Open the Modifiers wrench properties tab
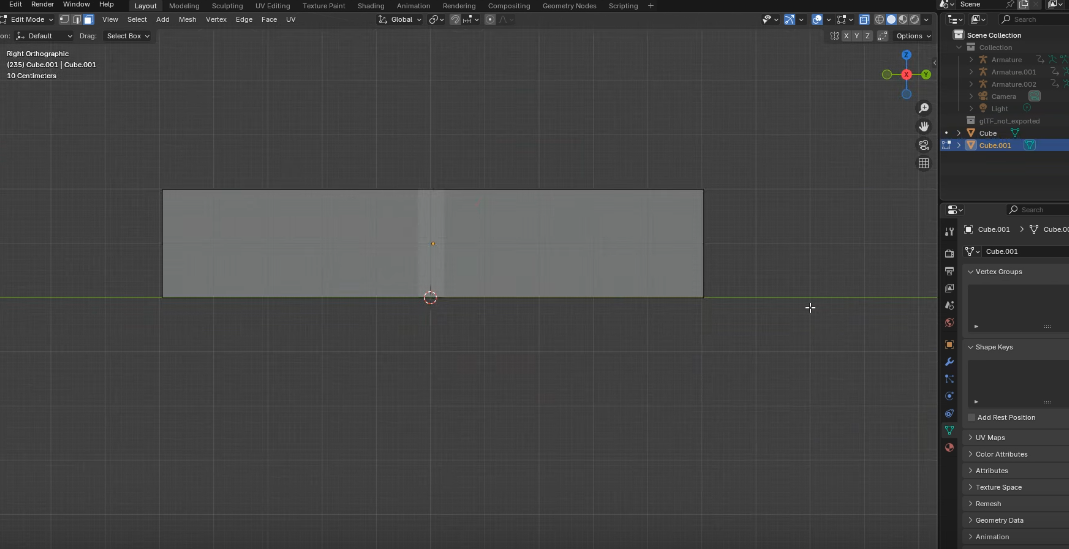 tap(949, 361)
